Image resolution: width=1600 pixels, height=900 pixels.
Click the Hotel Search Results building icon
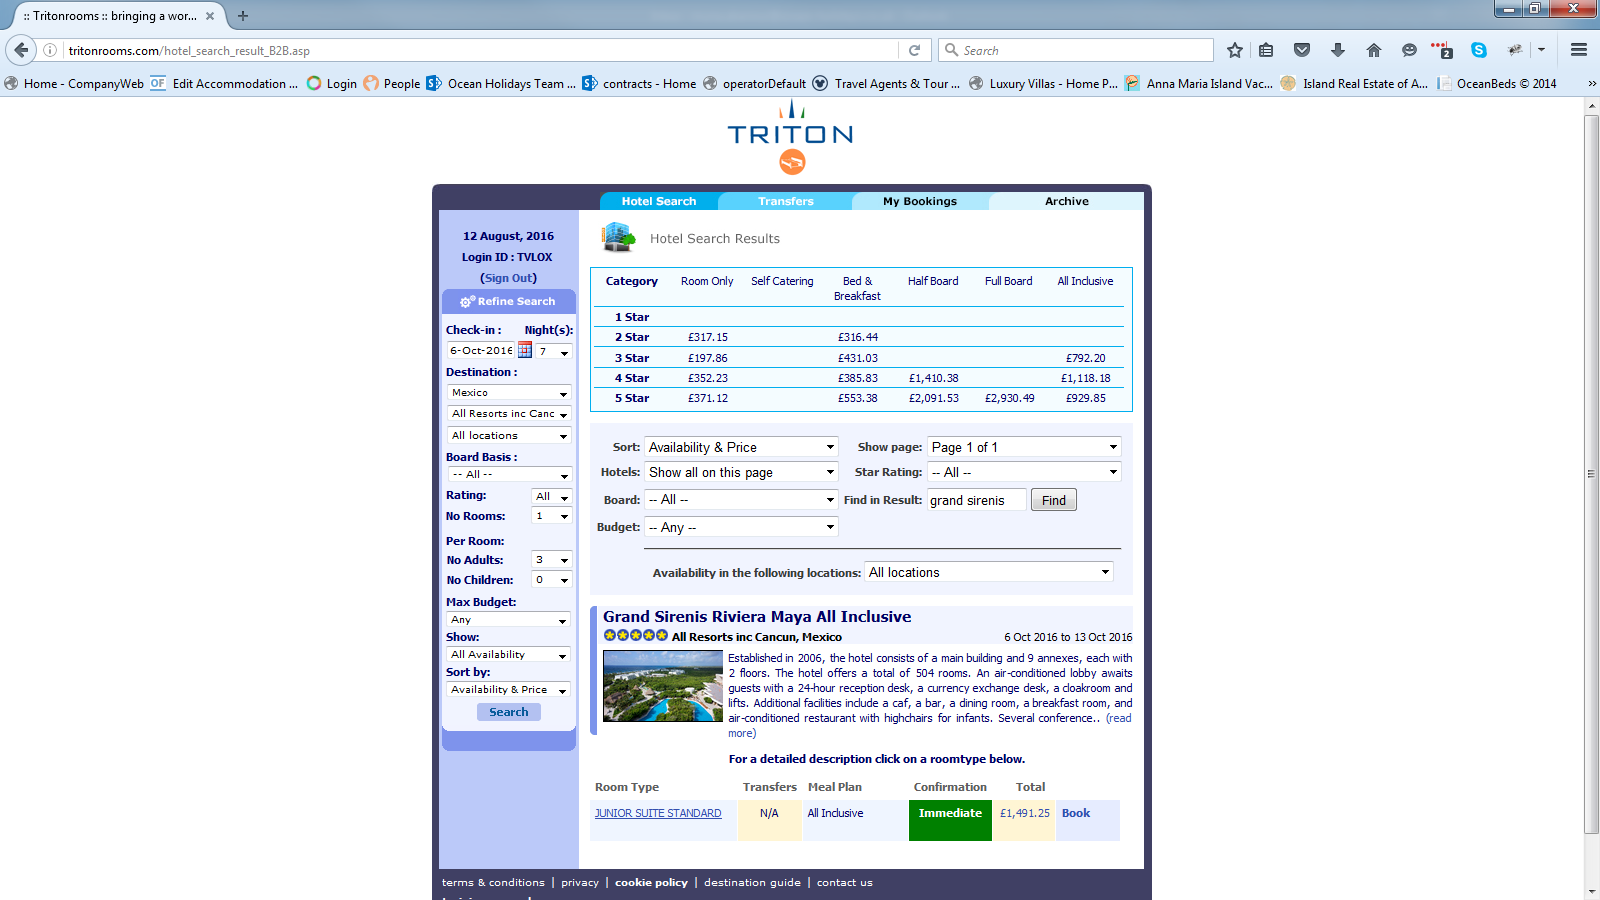point(619,237)
